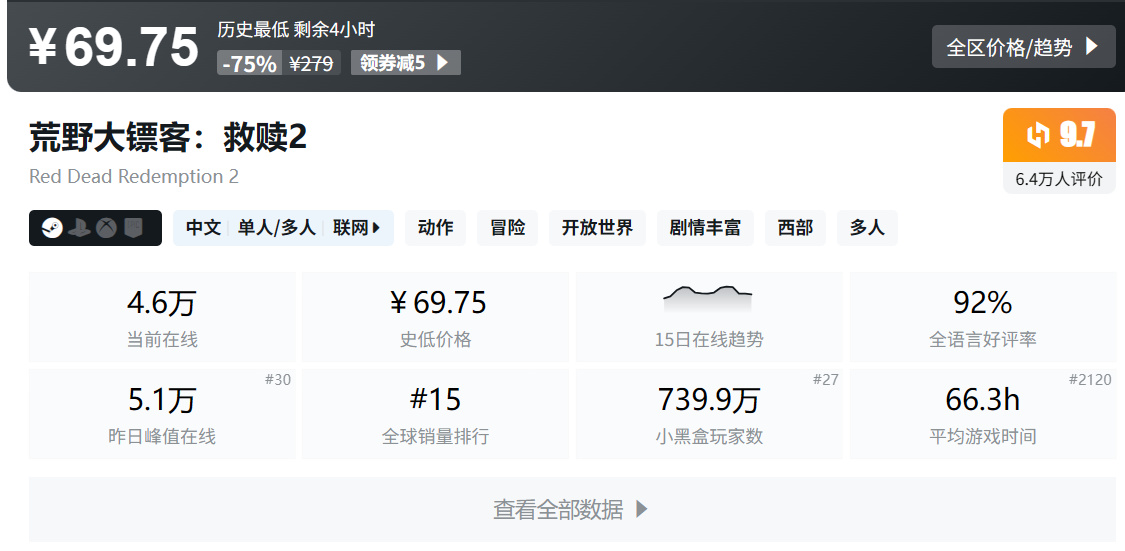Open the 剧情丰富 tag
Viewport: 1125px width, 551px height.
705,228
